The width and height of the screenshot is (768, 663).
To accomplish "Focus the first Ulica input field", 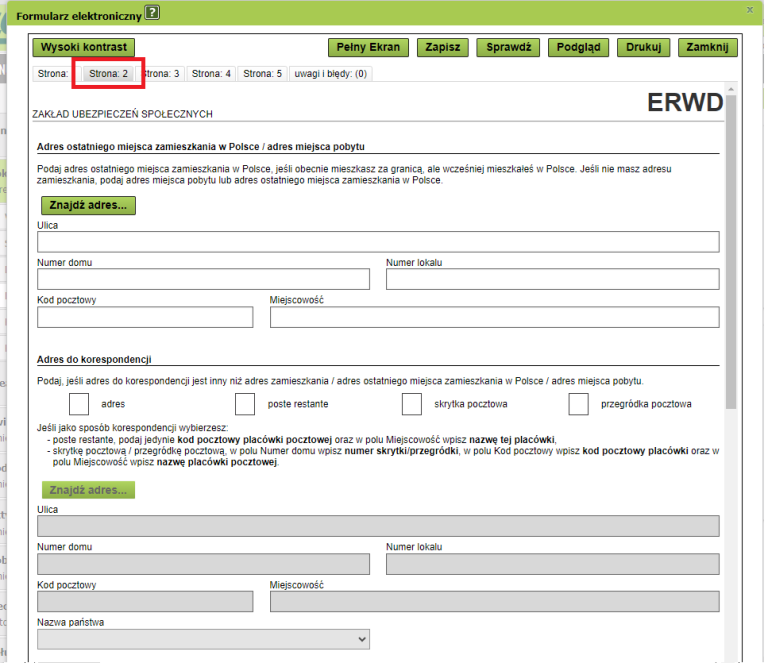I will click(x=378, y=242).
